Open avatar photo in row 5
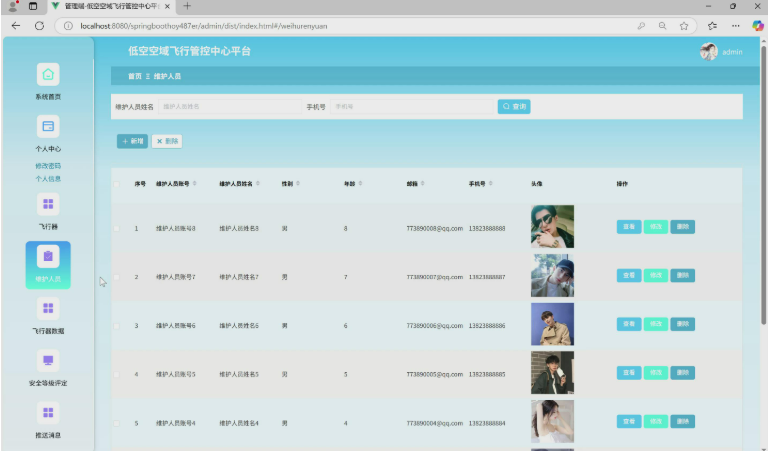Viewport: 768px width, 451px height. point(552,421)
